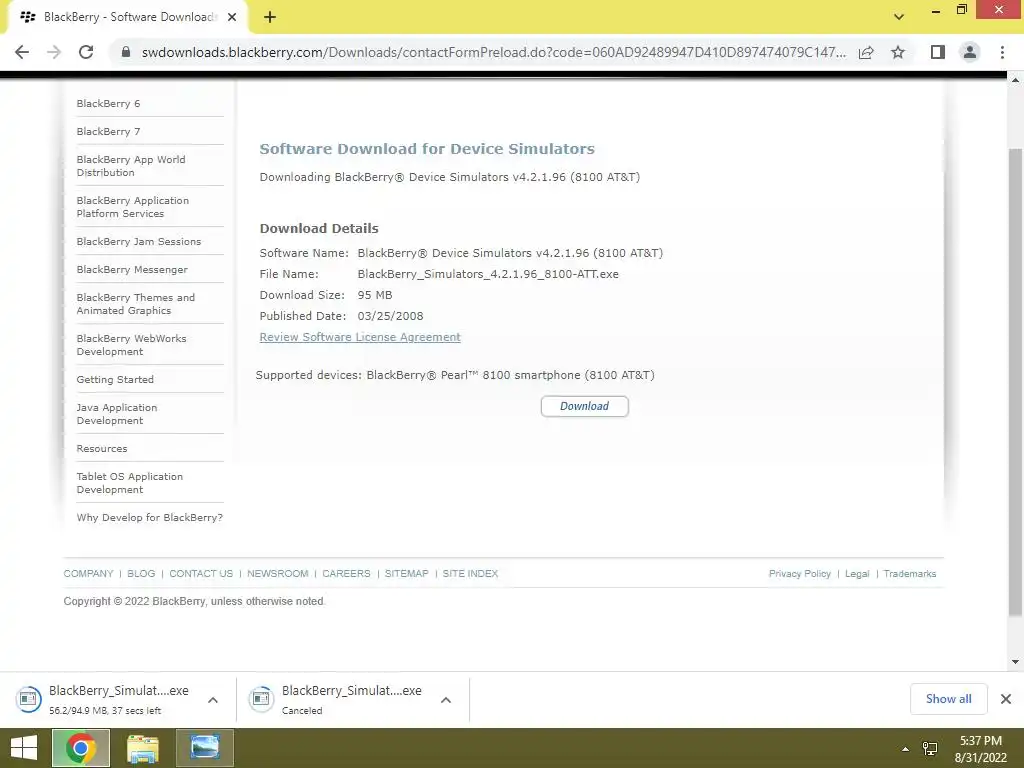
Task: Show hidden system tray icons
Action: (x=905, y=749)
